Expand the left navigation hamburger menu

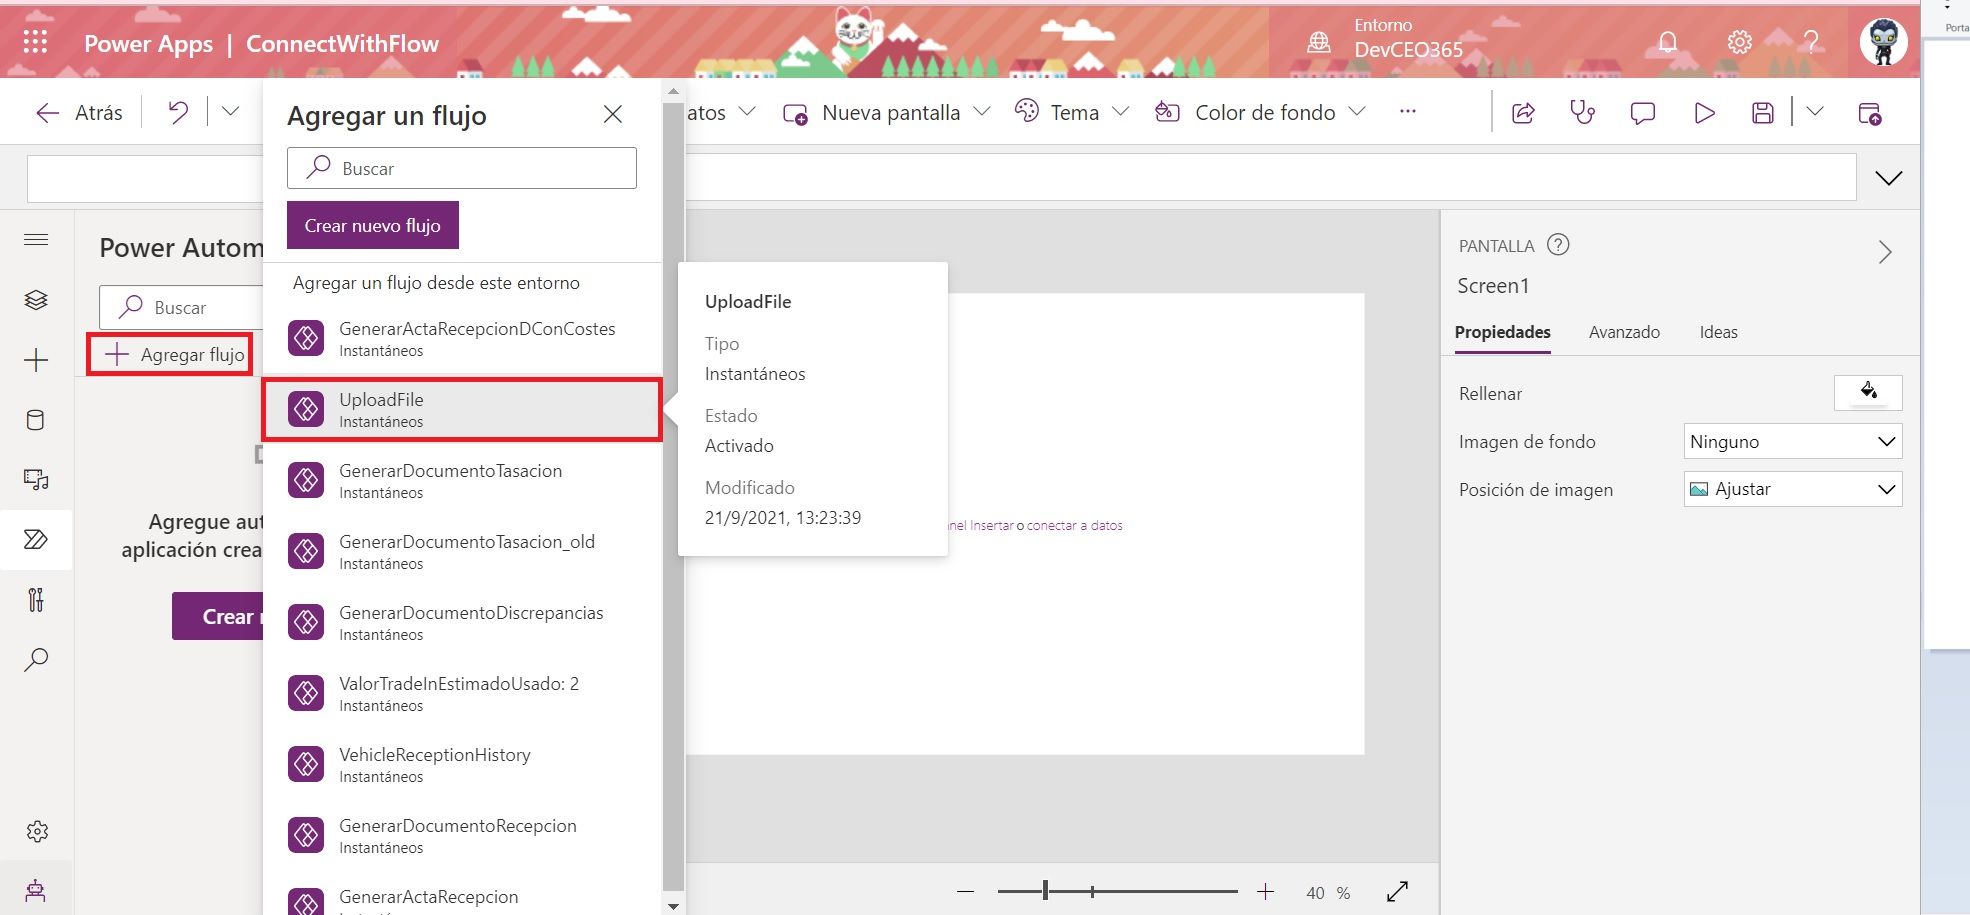(x=36, y=239)
